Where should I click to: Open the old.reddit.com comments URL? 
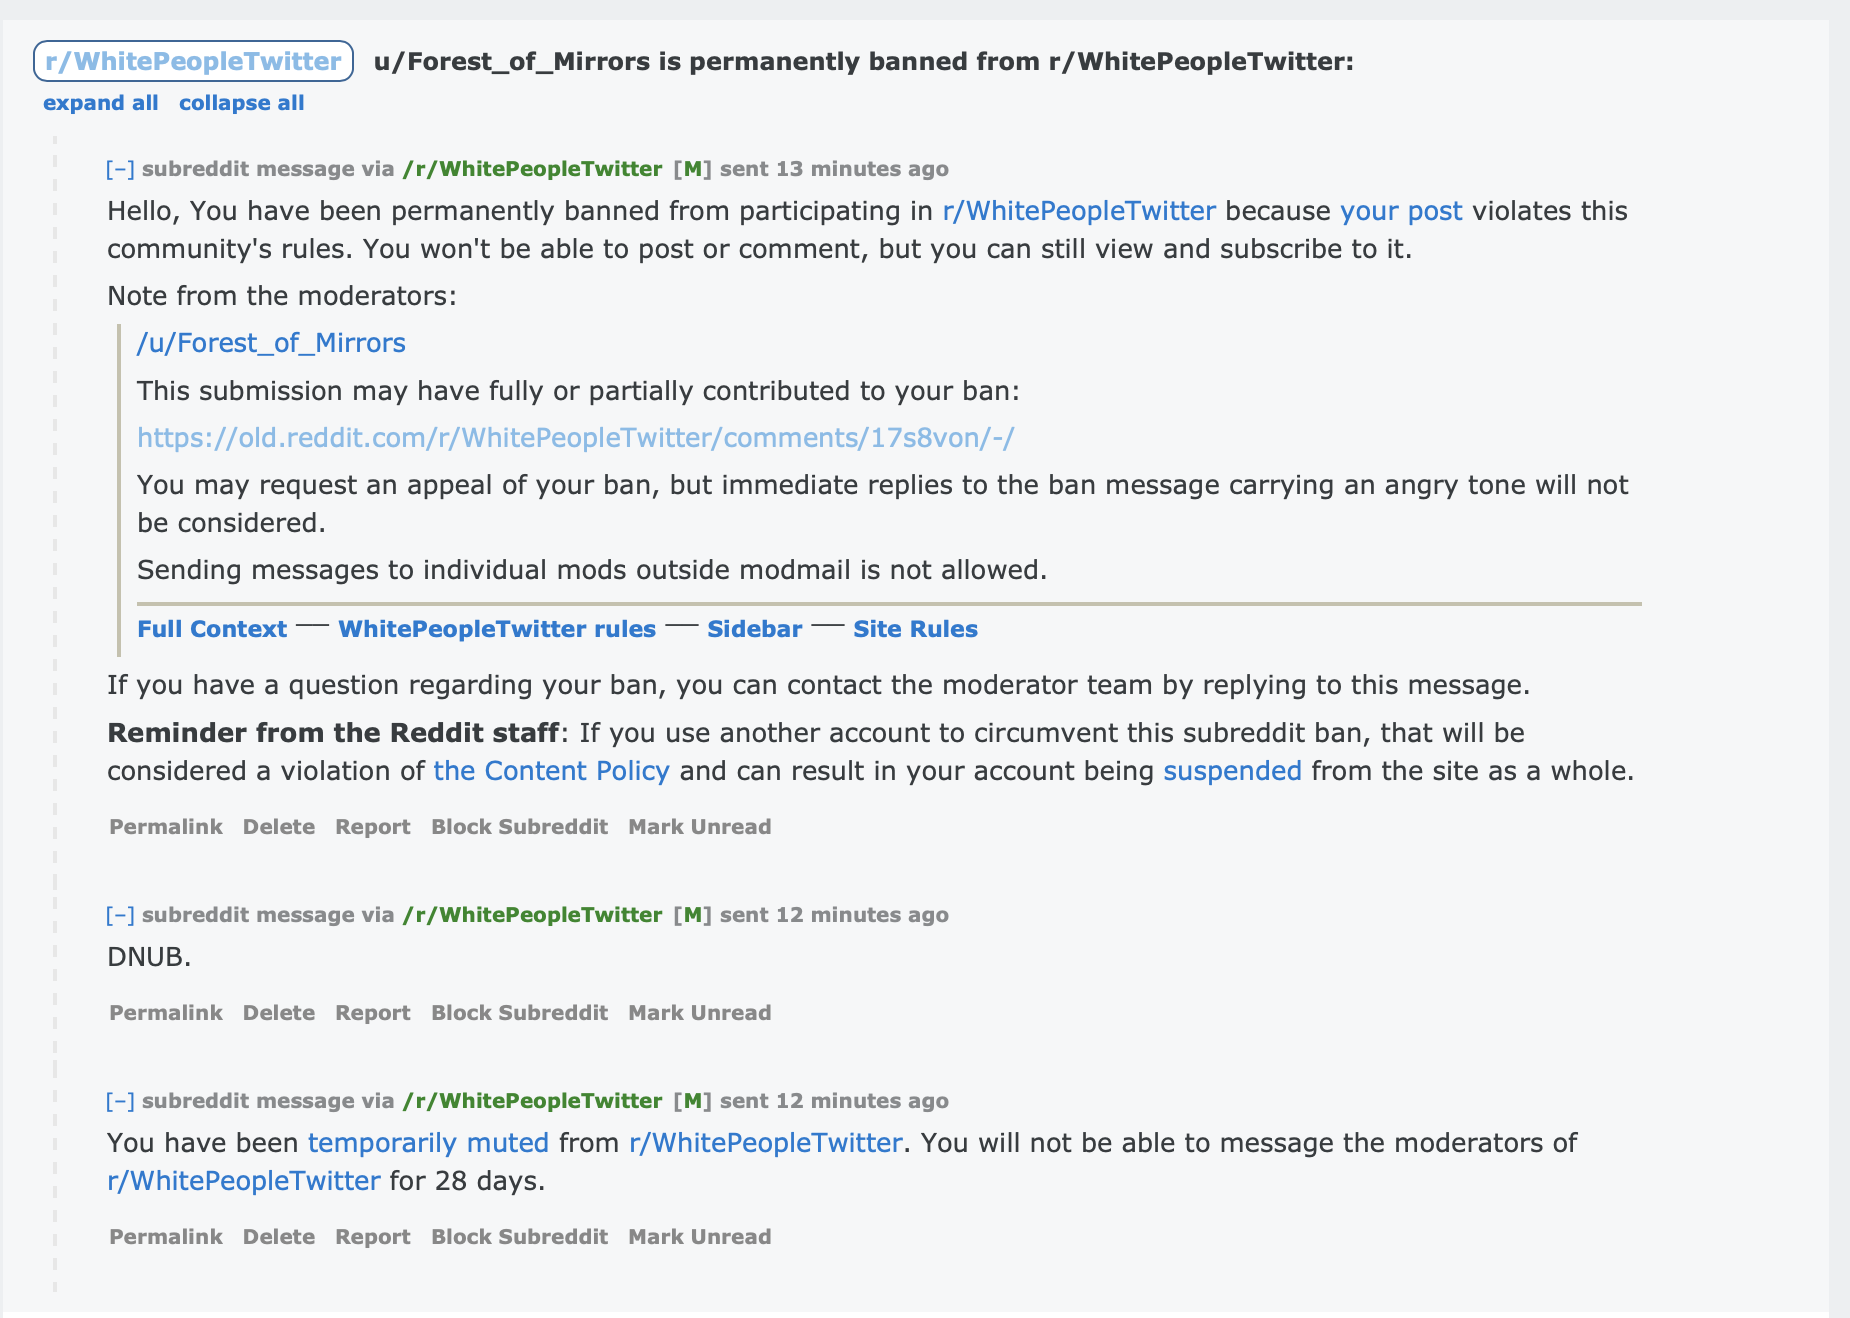(575, 438)
